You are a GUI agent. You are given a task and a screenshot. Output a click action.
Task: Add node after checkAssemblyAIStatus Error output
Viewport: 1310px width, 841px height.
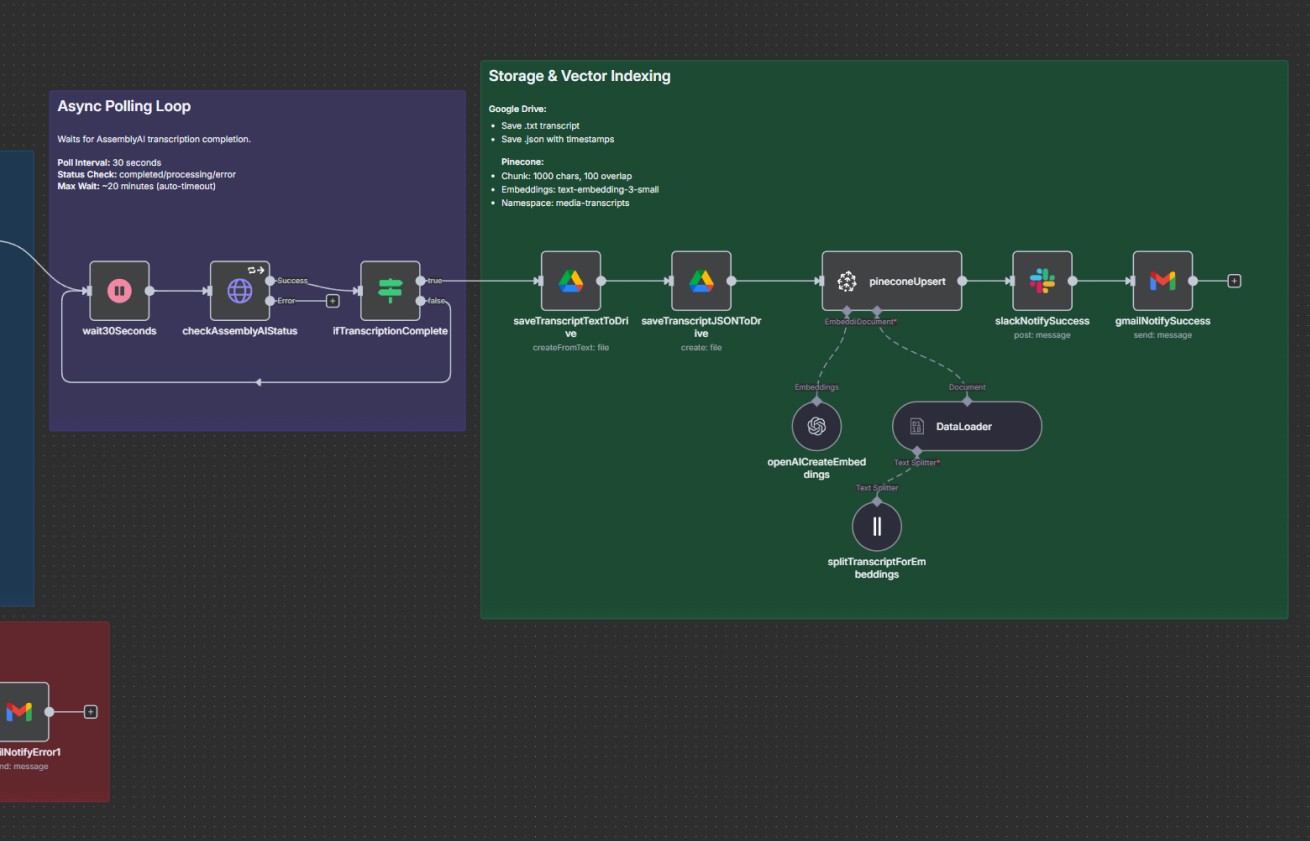333,301
